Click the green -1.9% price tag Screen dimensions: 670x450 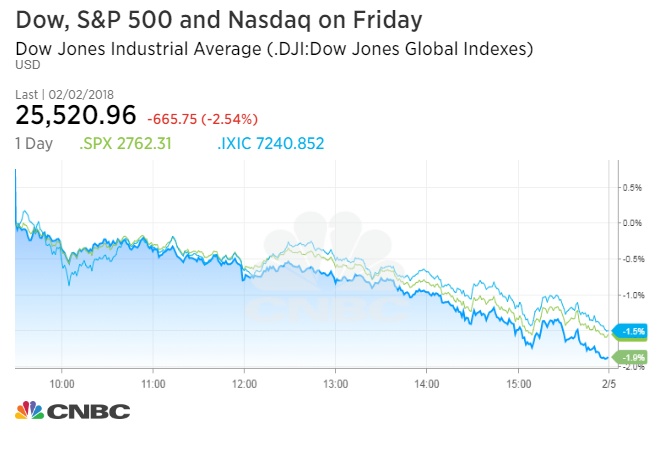click(x=634, y=357)
